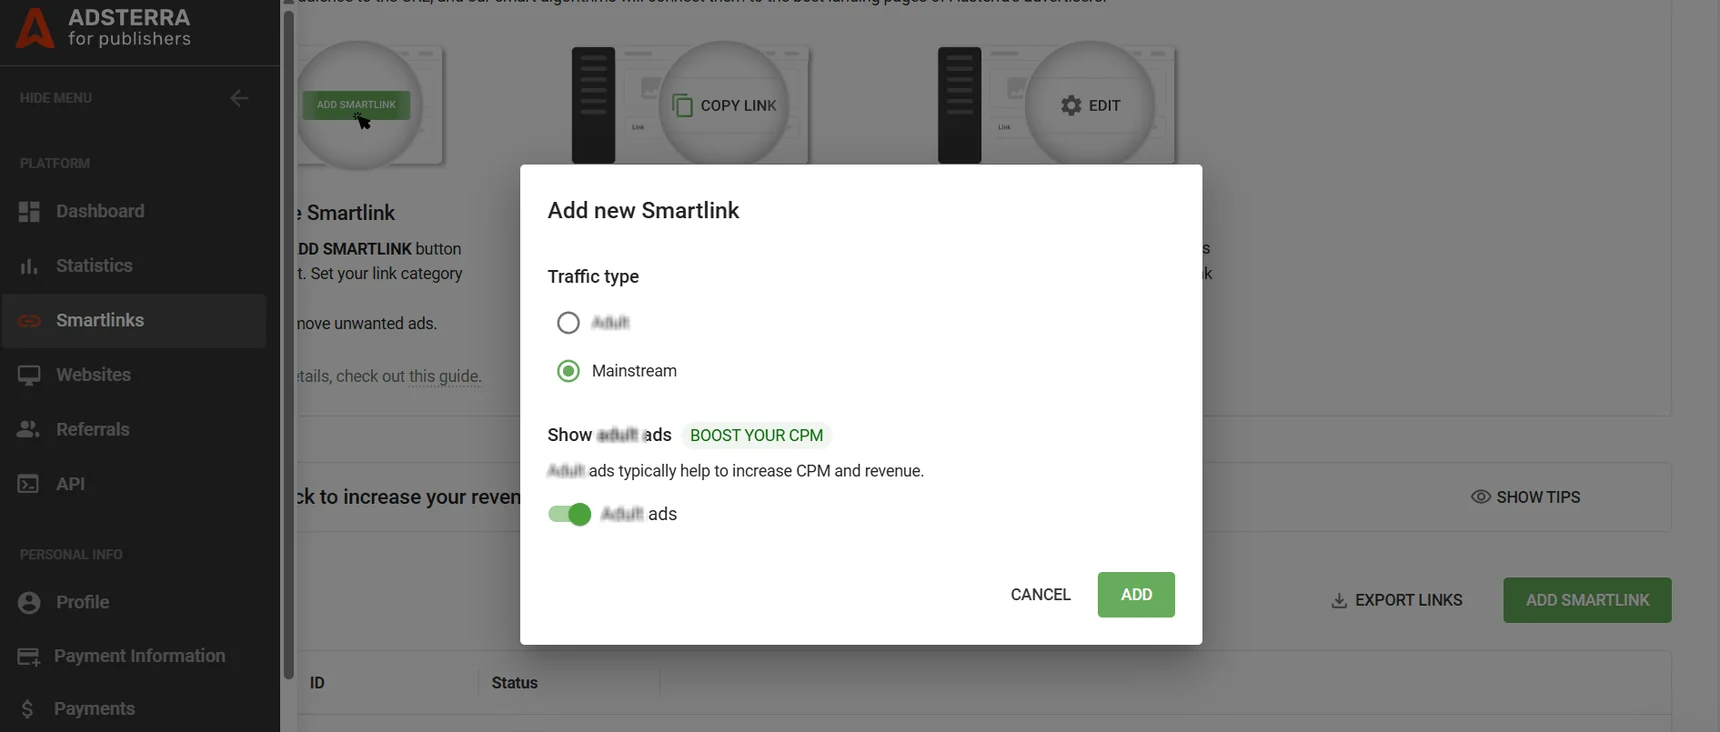Open Statistics in the sidebar
Viewport: 1720px width, 732px height.
(x=134, y=266)
